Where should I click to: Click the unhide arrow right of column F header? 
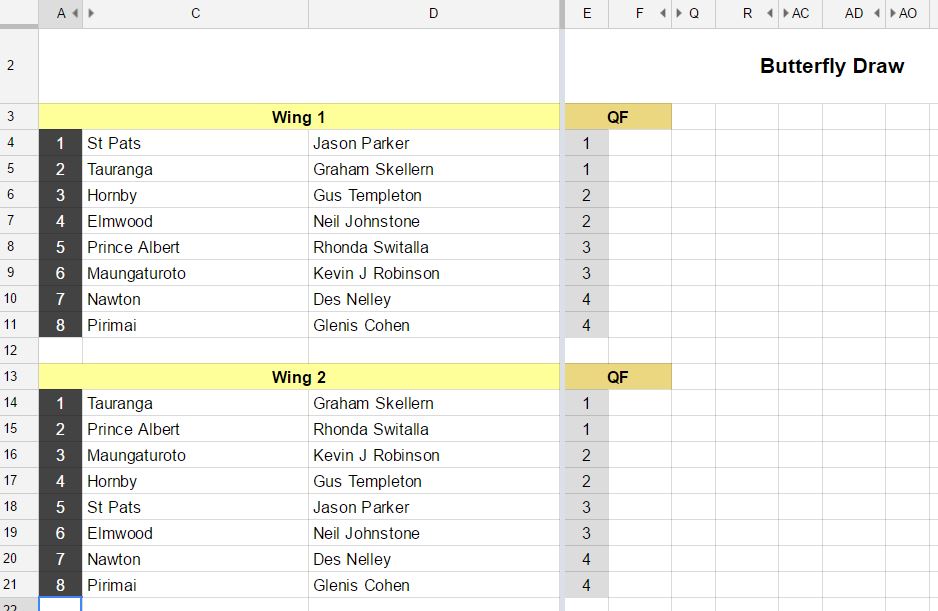tap(662, 14)
